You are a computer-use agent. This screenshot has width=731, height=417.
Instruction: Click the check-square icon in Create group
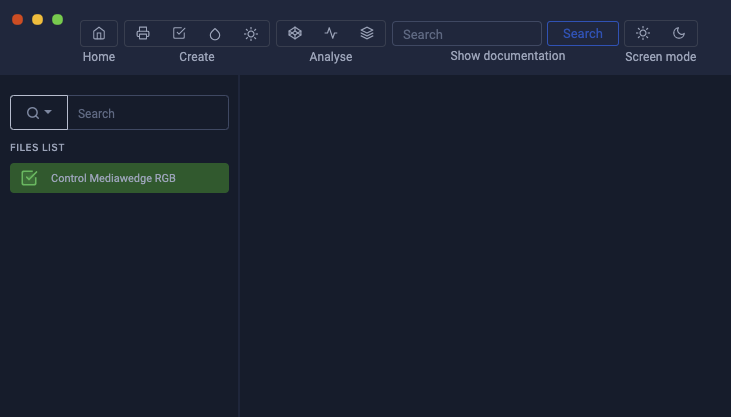click(179, 34)
